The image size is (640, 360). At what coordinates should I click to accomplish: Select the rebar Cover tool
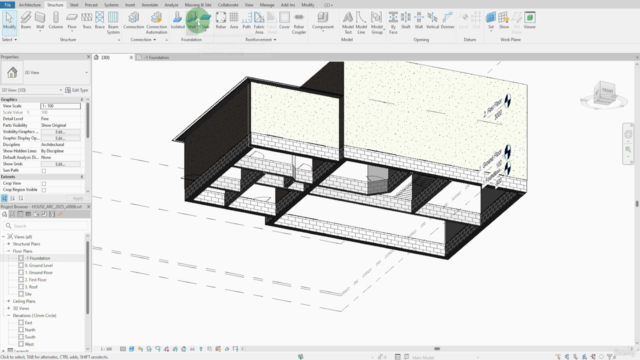pos(284,20)
